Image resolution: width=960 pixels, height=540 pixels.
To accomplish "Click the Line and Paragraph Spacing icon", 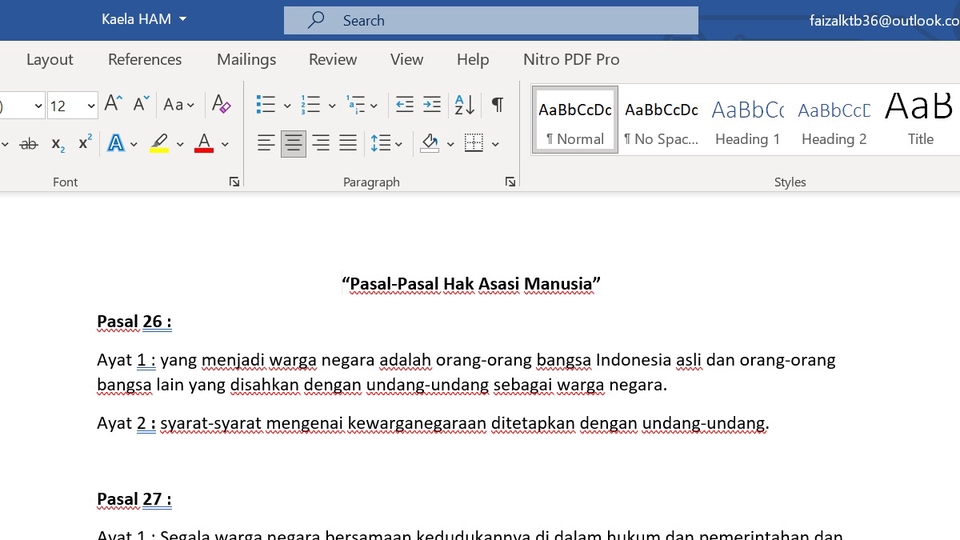I will [380, 143].
